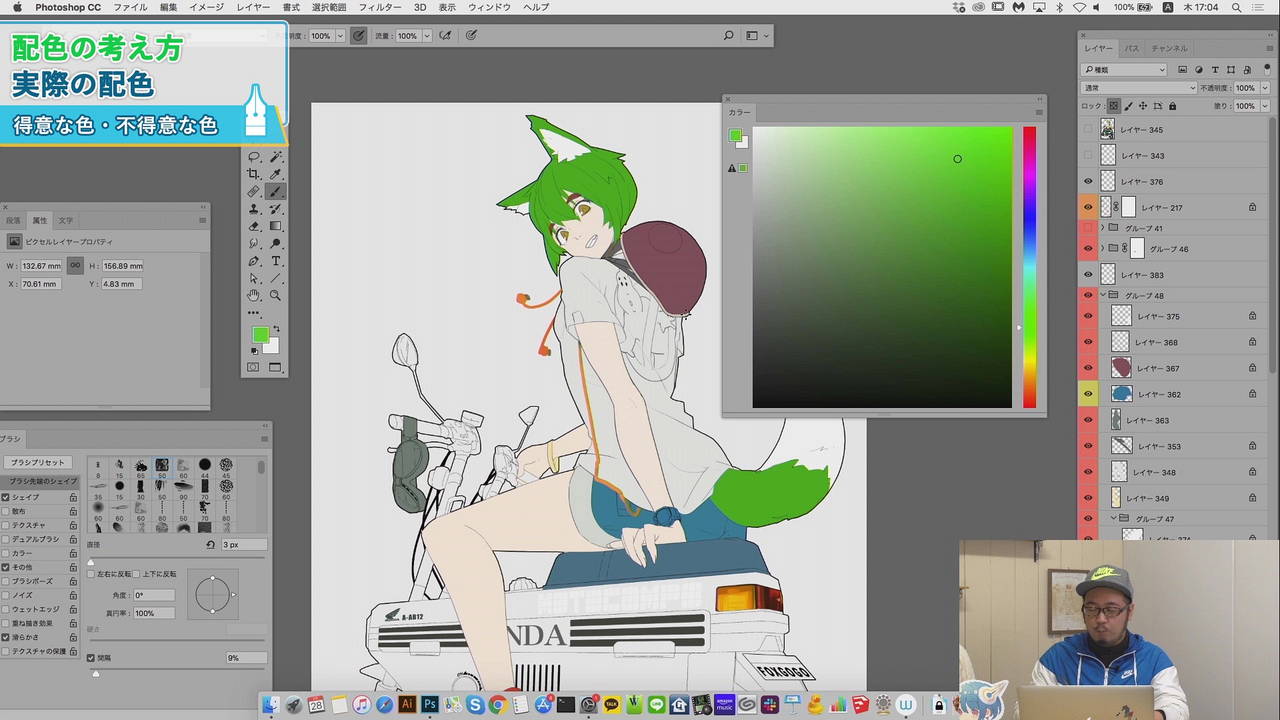1280x720 pixels.
Task: Open the extra tools ellipsis menu
Action: point(254,313)
